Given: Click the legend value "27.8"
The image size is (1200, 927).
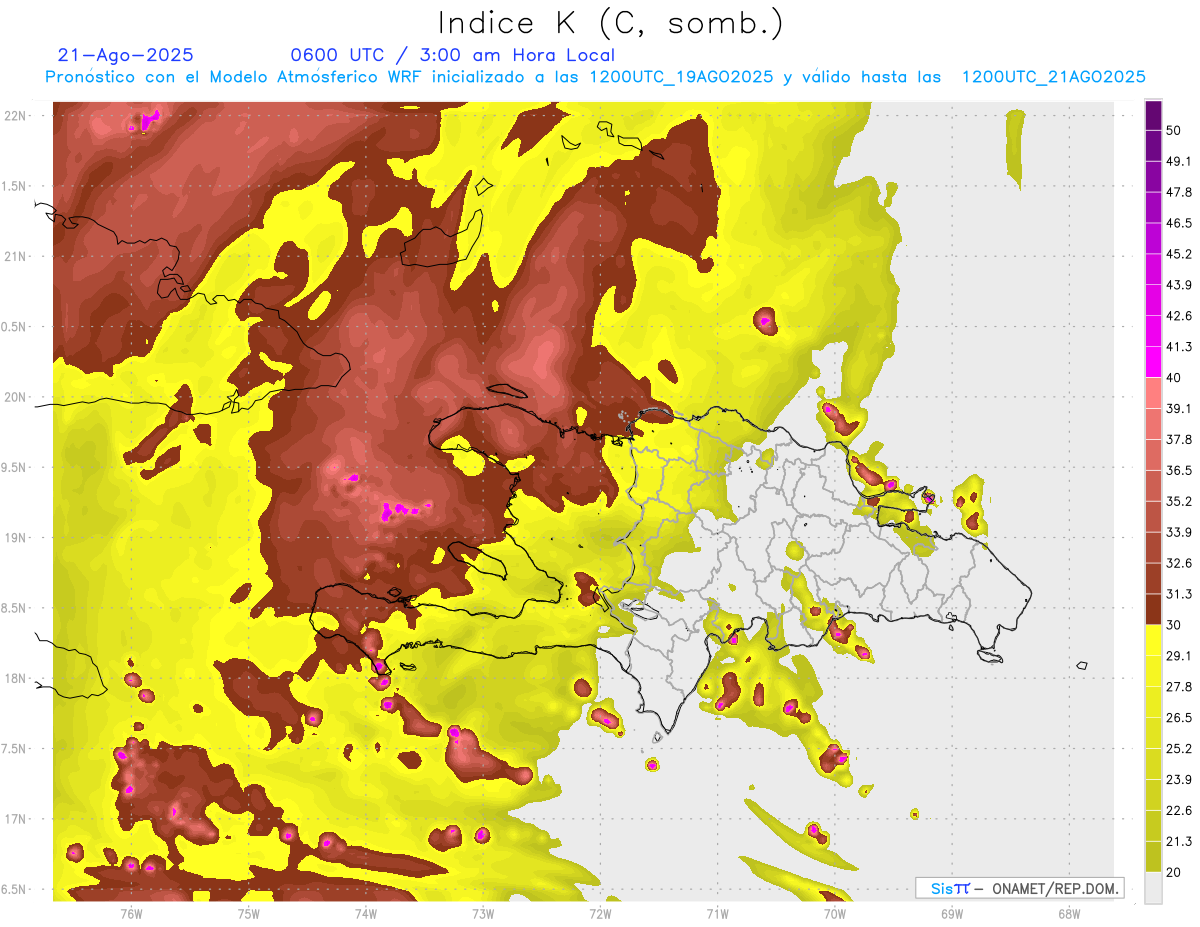Looking at the screenshot, I should pos(1179,686).
